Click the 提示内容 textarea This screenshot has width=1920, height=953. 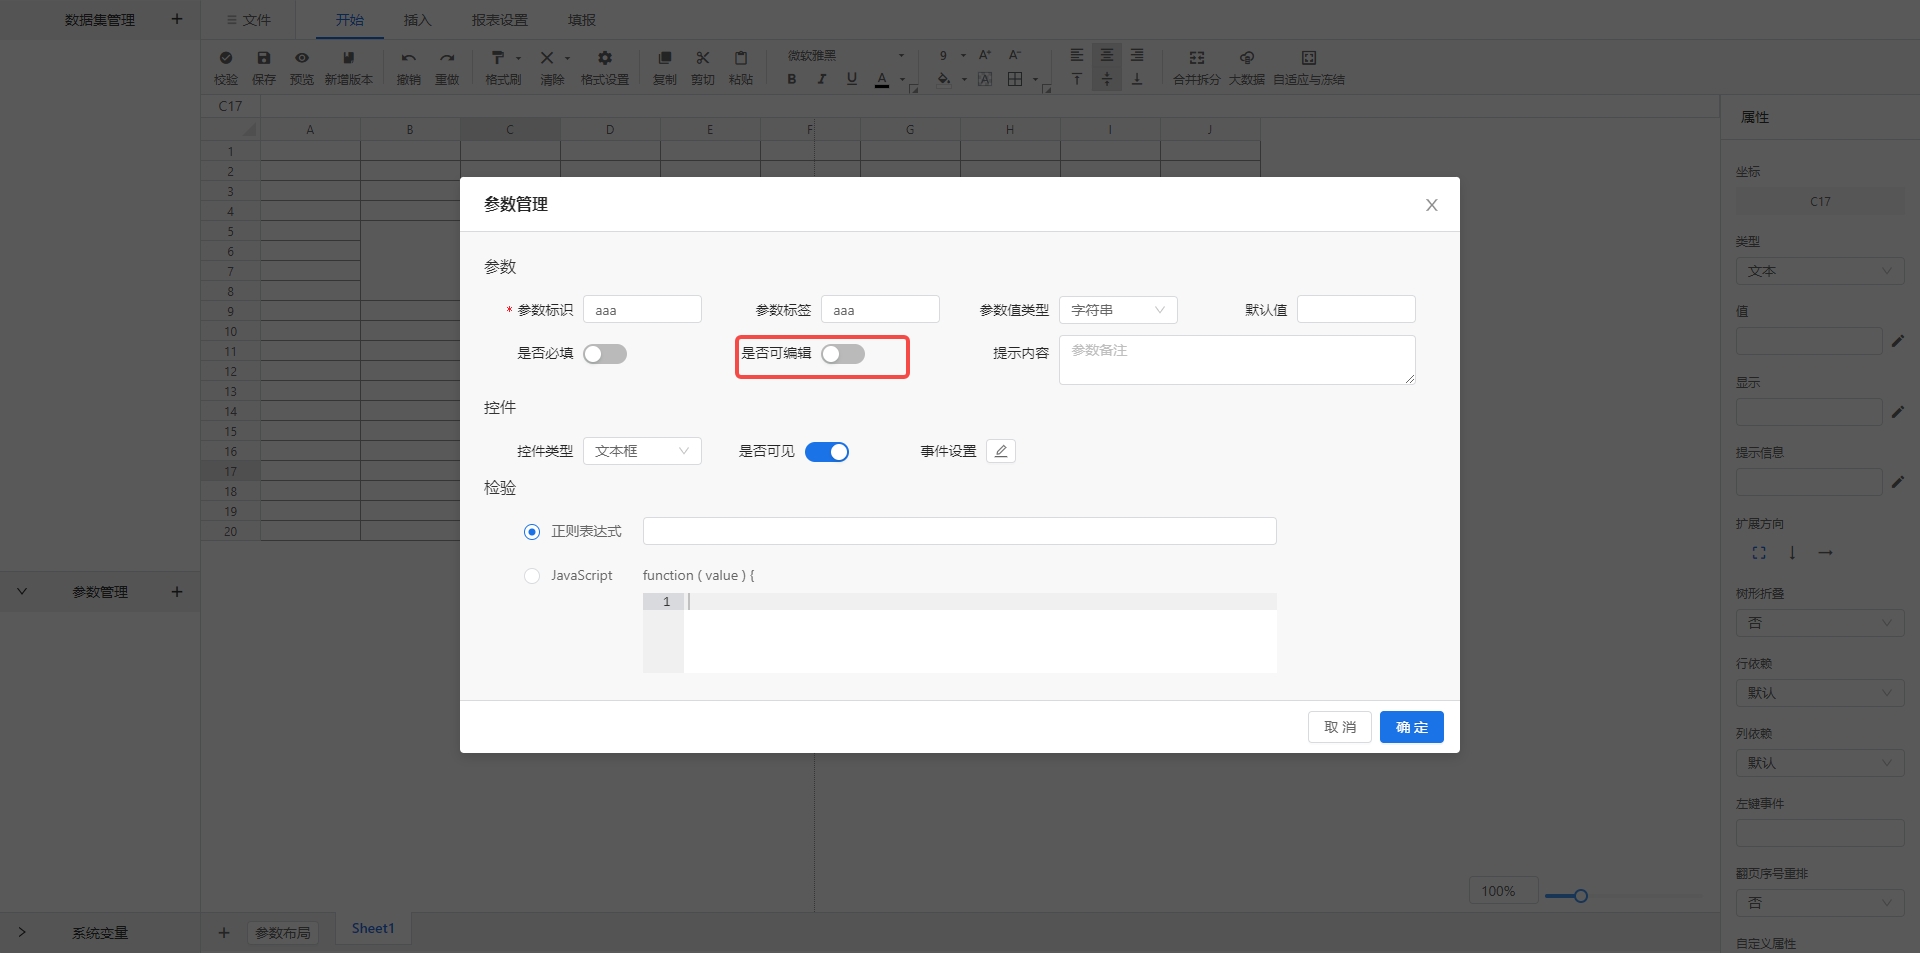[x=1237, y=360]
